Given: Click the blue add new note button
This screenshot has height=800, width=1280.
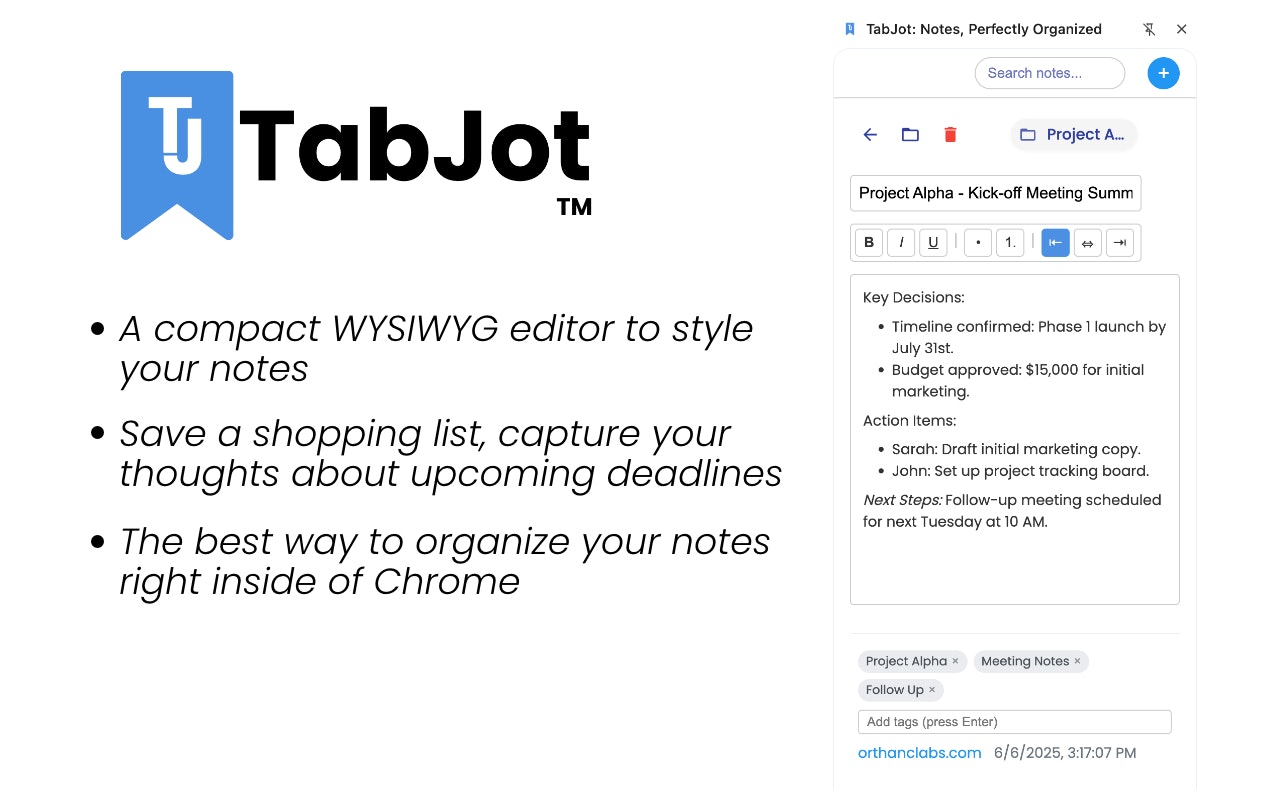Looking at the screenshot, I should pos(1163,73).
